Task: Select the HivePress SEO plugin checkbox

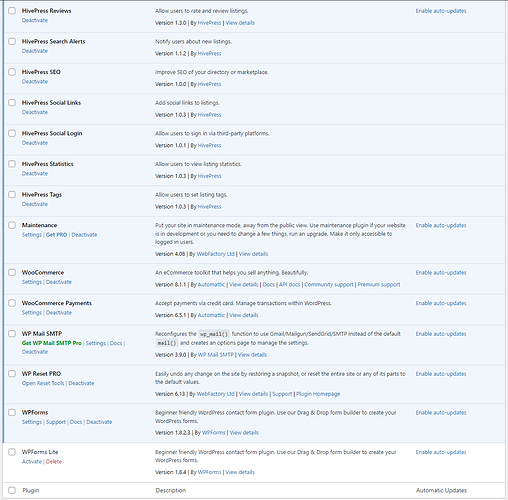Action: 12,72
